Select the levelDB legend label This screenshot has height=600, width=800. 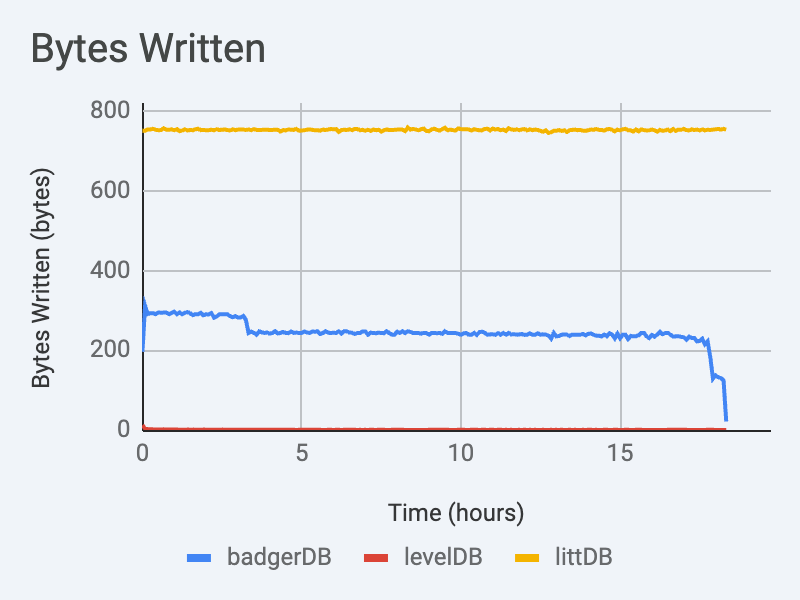442,557
